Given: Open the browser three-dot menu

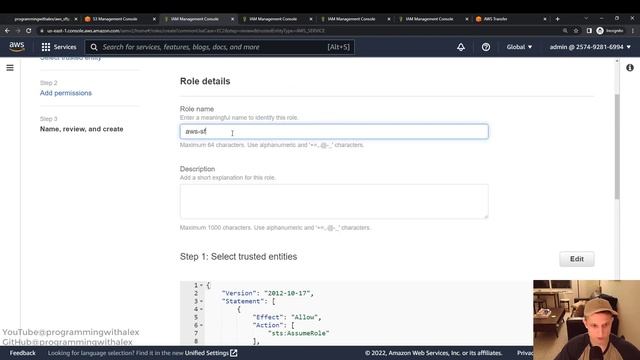Looking at the screenshot, I should coord(633,31).
